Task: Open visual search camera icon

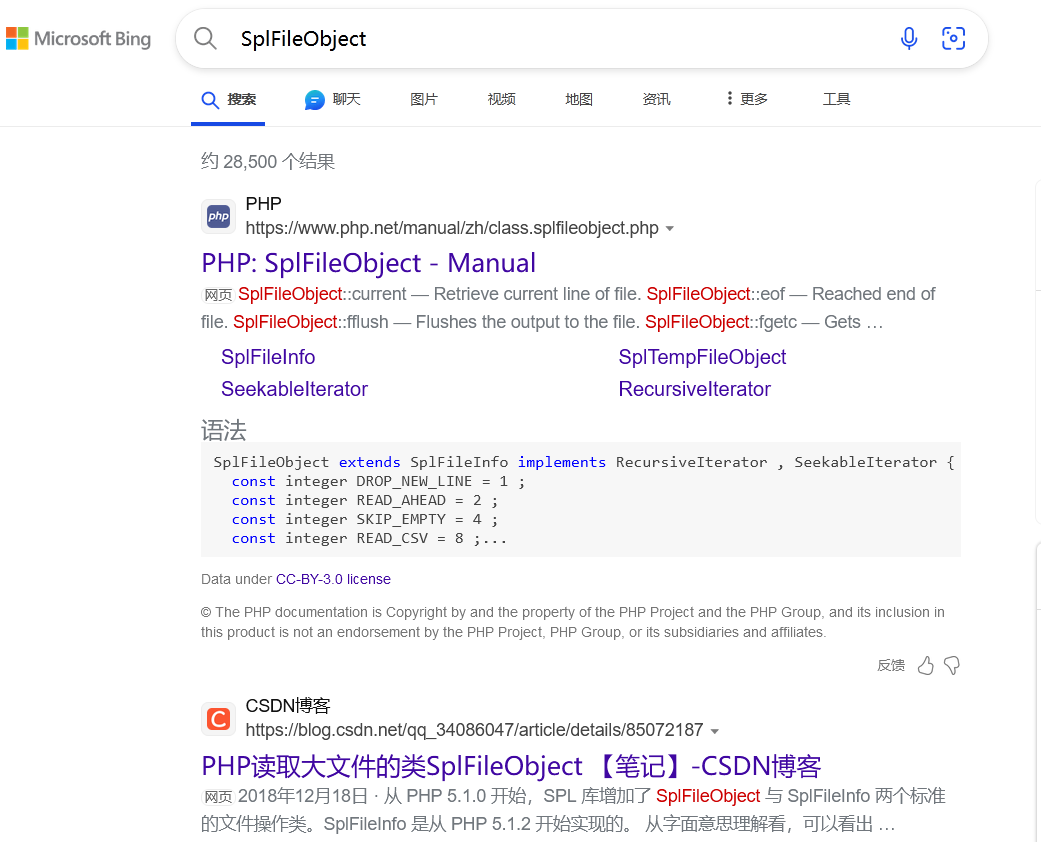Action: (x=953, y=39)
